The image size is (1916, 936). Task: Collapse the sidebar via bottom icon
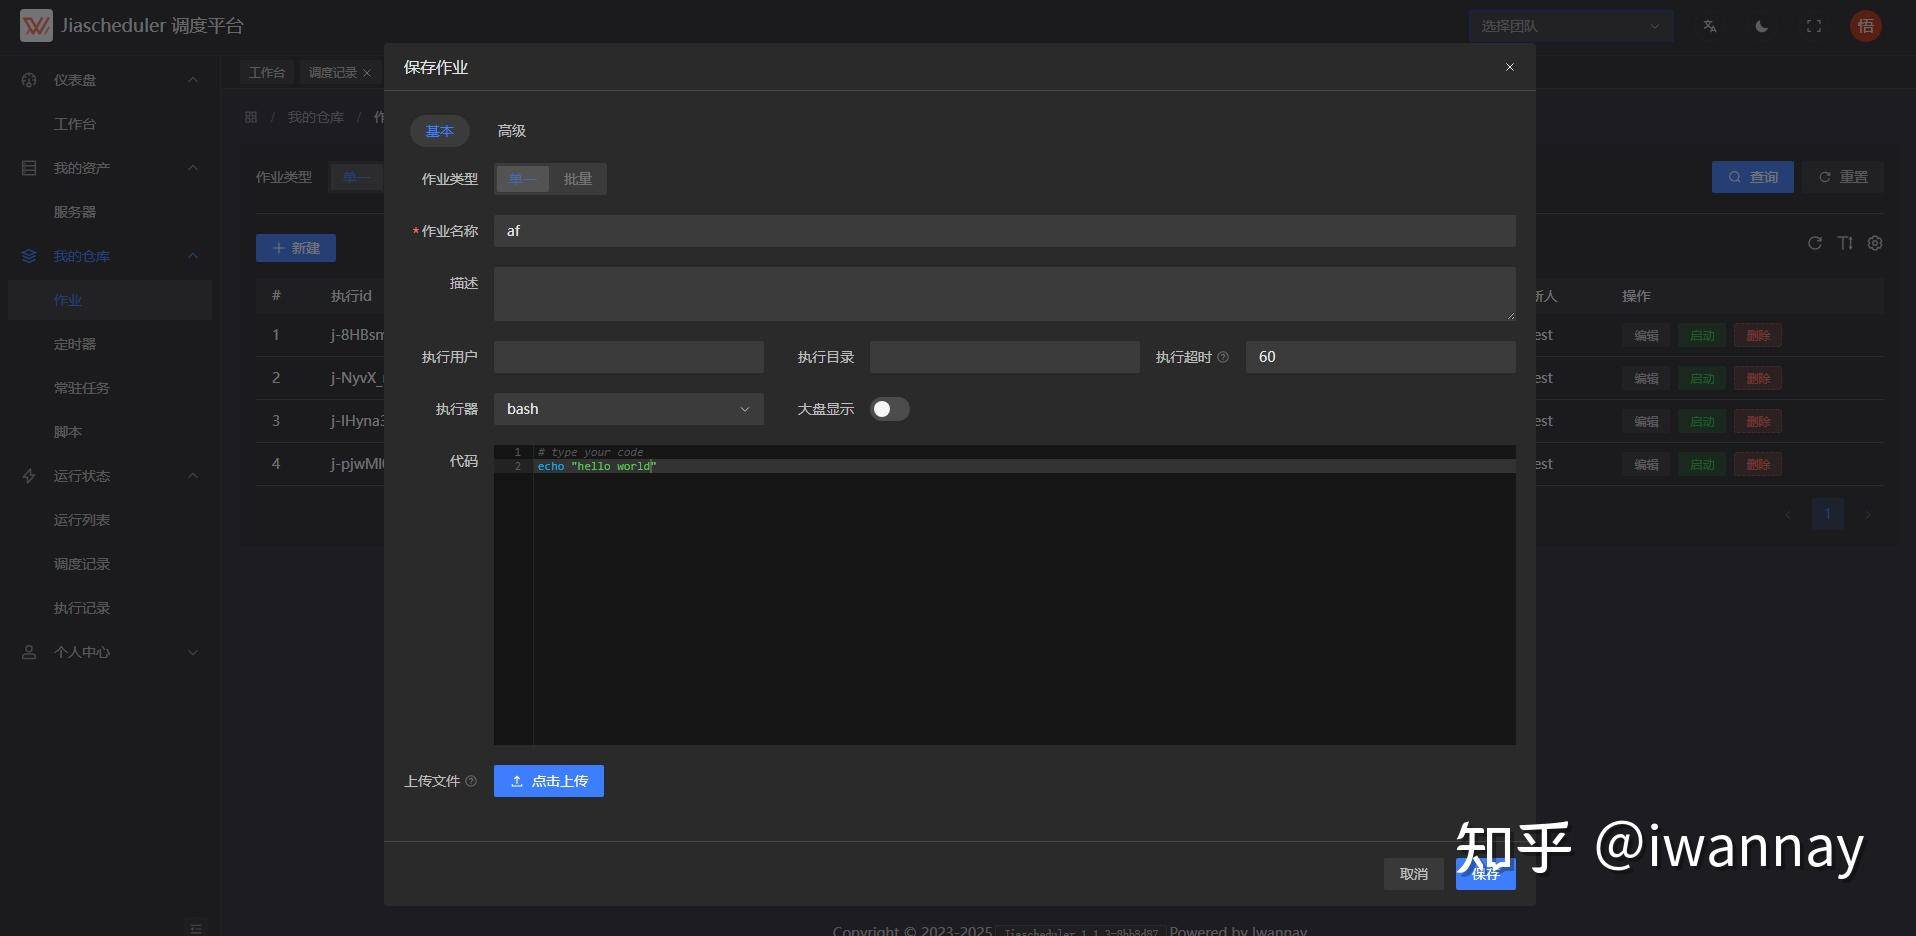click(196, 927)
